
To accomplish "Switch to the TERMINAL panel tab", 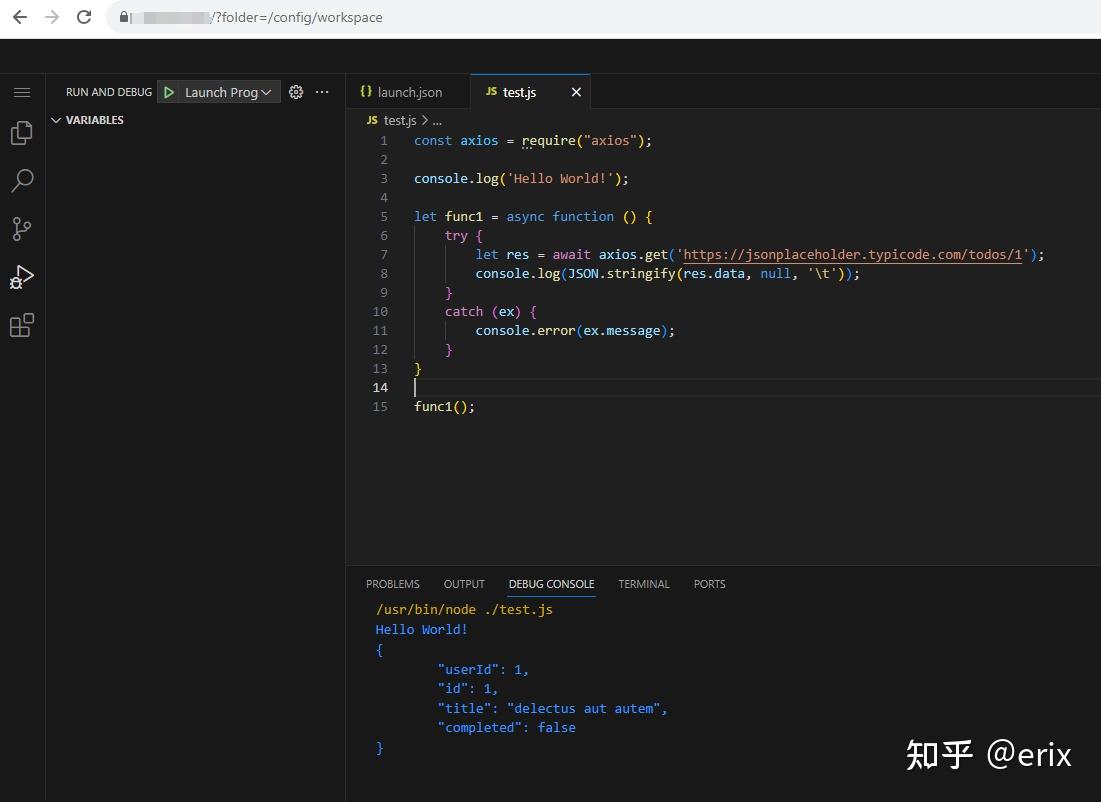I will (x=643, y=584).
